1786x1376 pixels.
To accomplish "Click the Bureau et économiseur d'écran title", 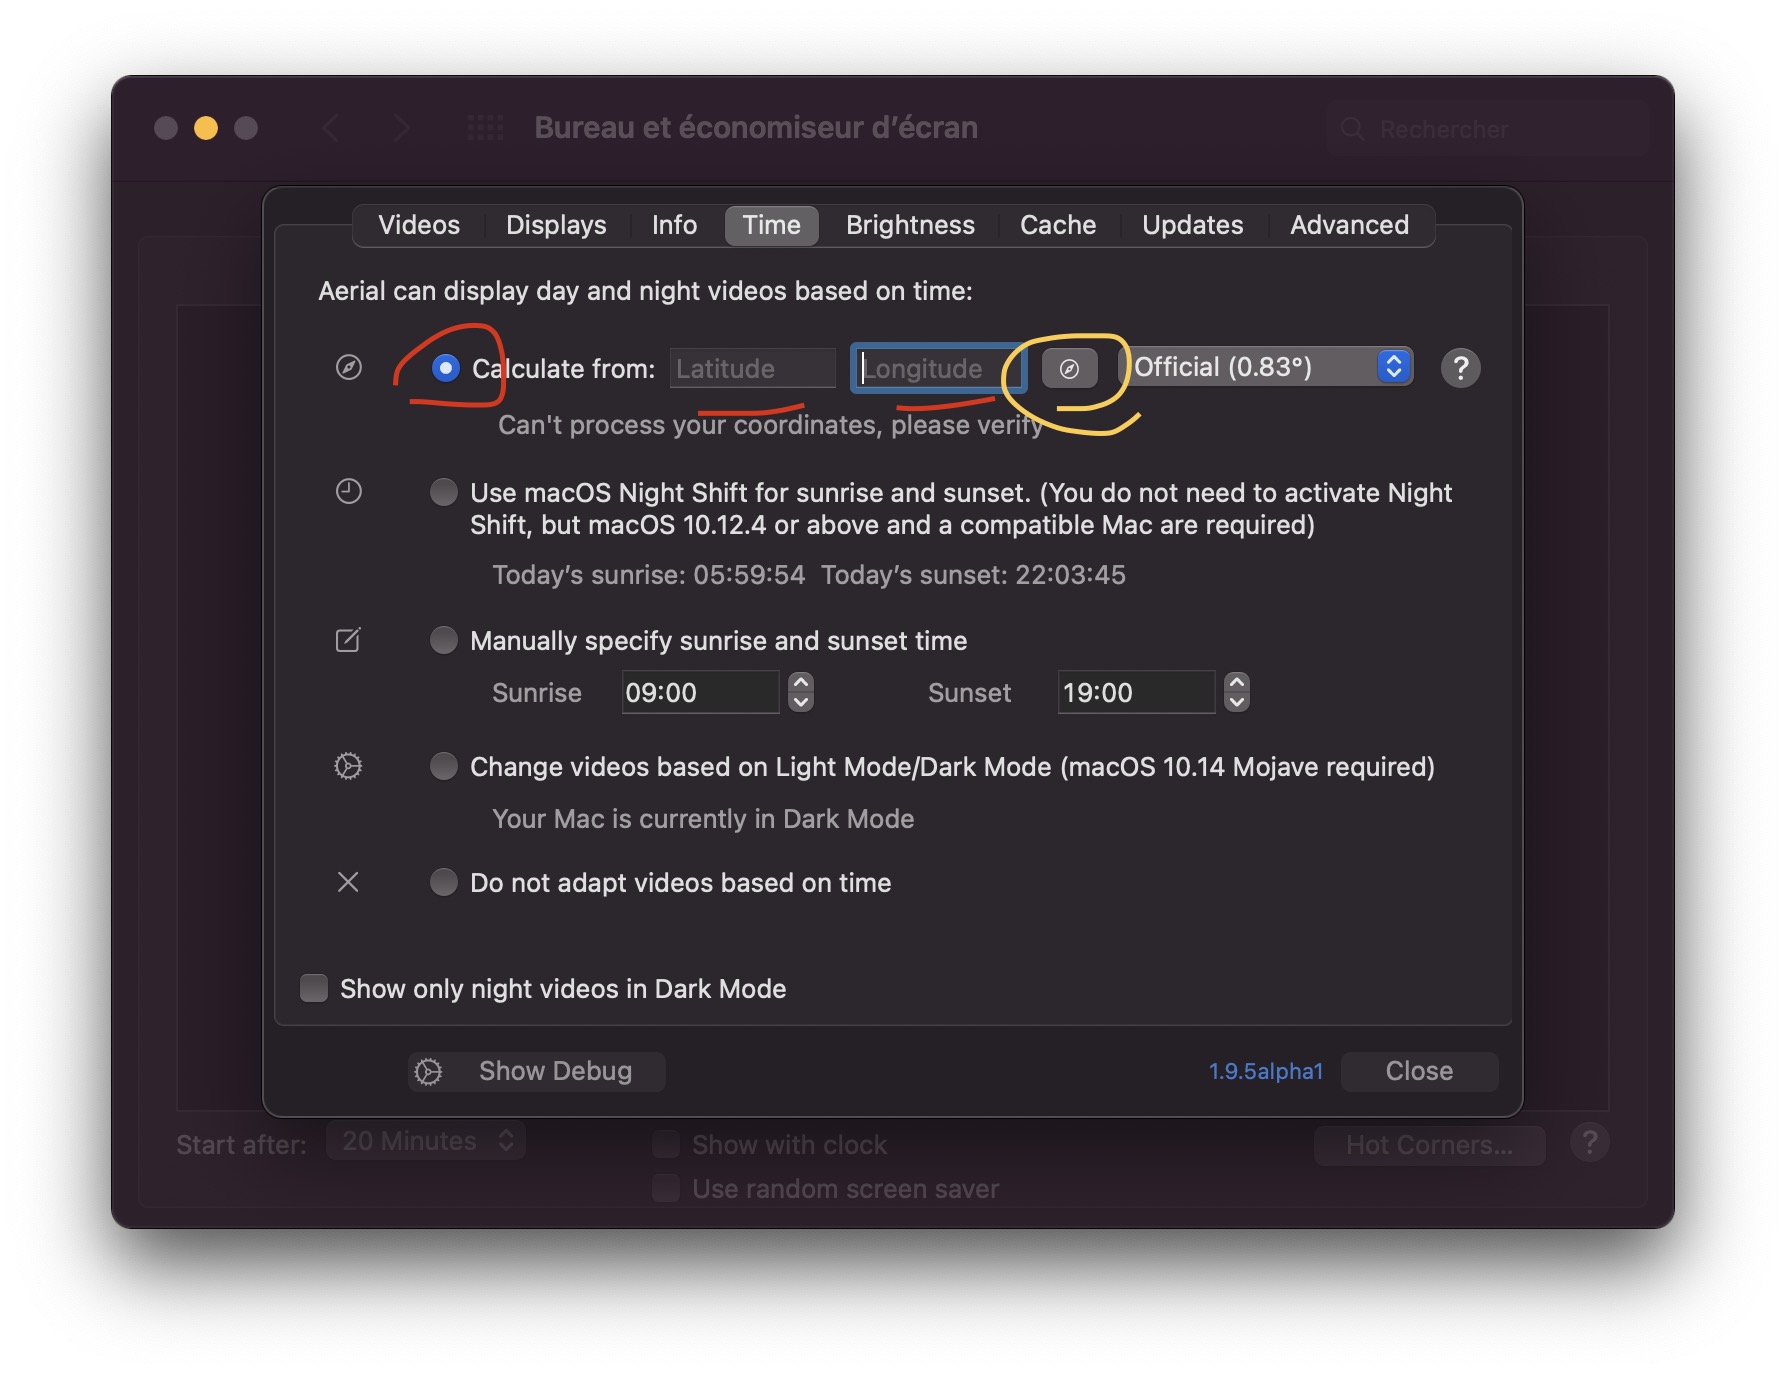I will pos(756,128).
